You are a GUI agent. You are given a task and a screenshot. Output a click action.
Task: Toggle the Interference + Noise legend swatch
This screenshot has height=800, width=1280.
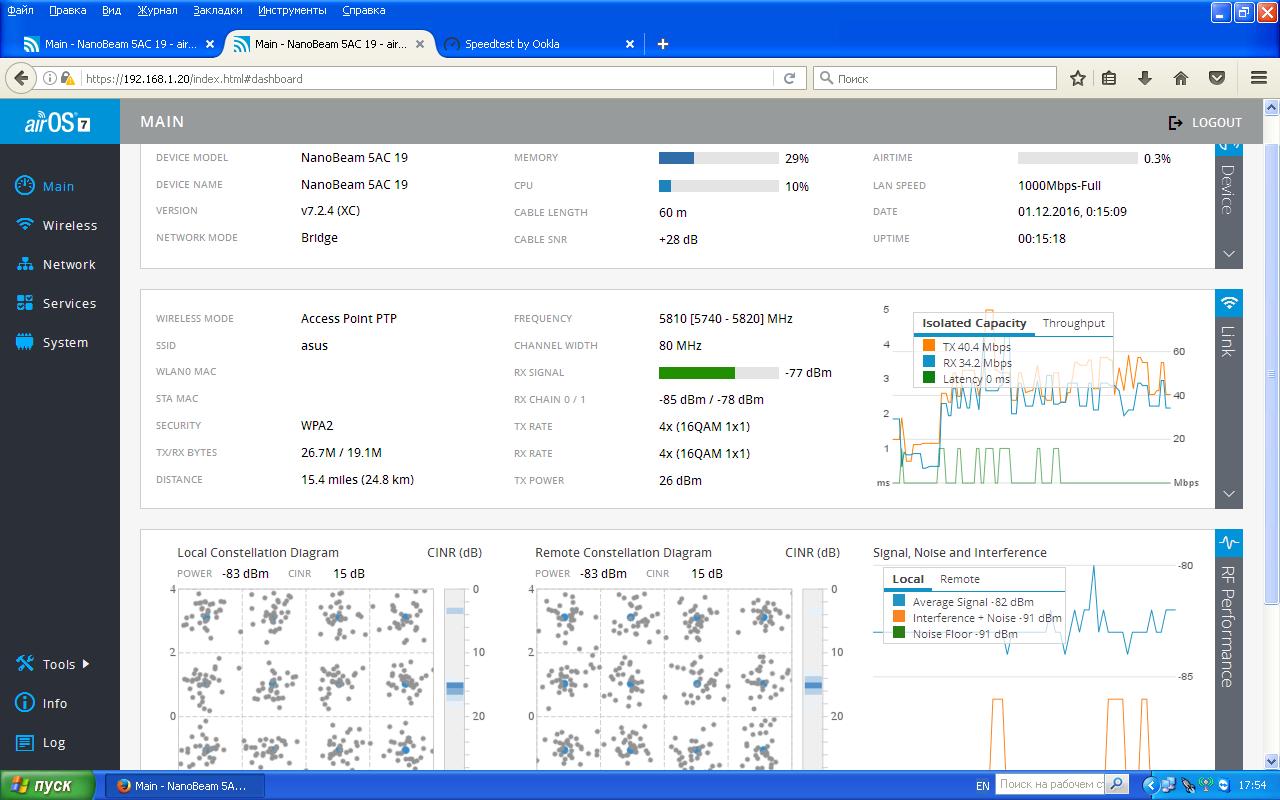(899, 618)
